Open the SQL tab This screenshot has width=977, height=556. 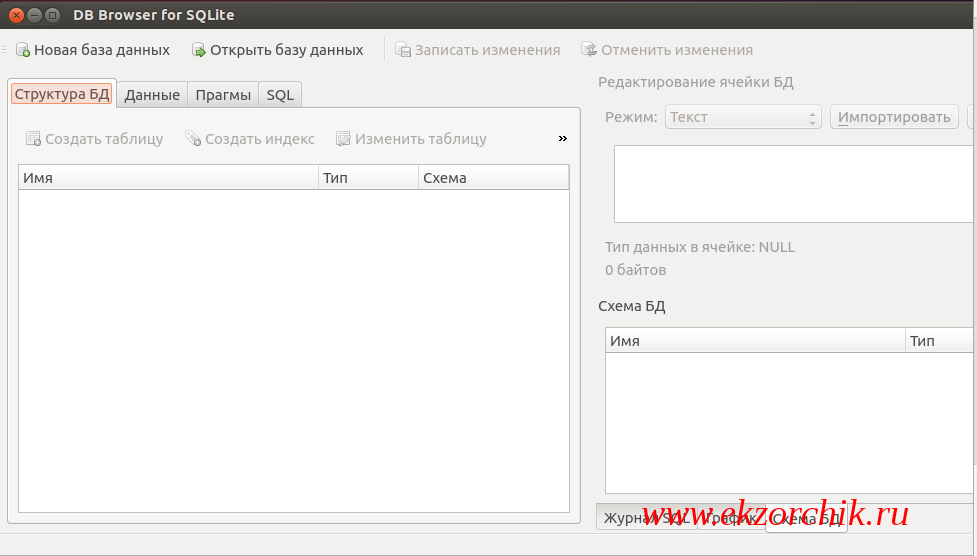click(280, 95)
